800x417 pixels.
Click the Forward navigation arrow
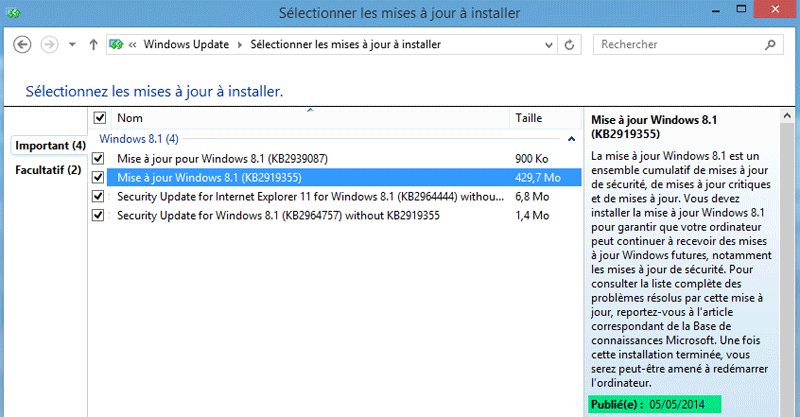pyautogui.click(x=50, y=45)
